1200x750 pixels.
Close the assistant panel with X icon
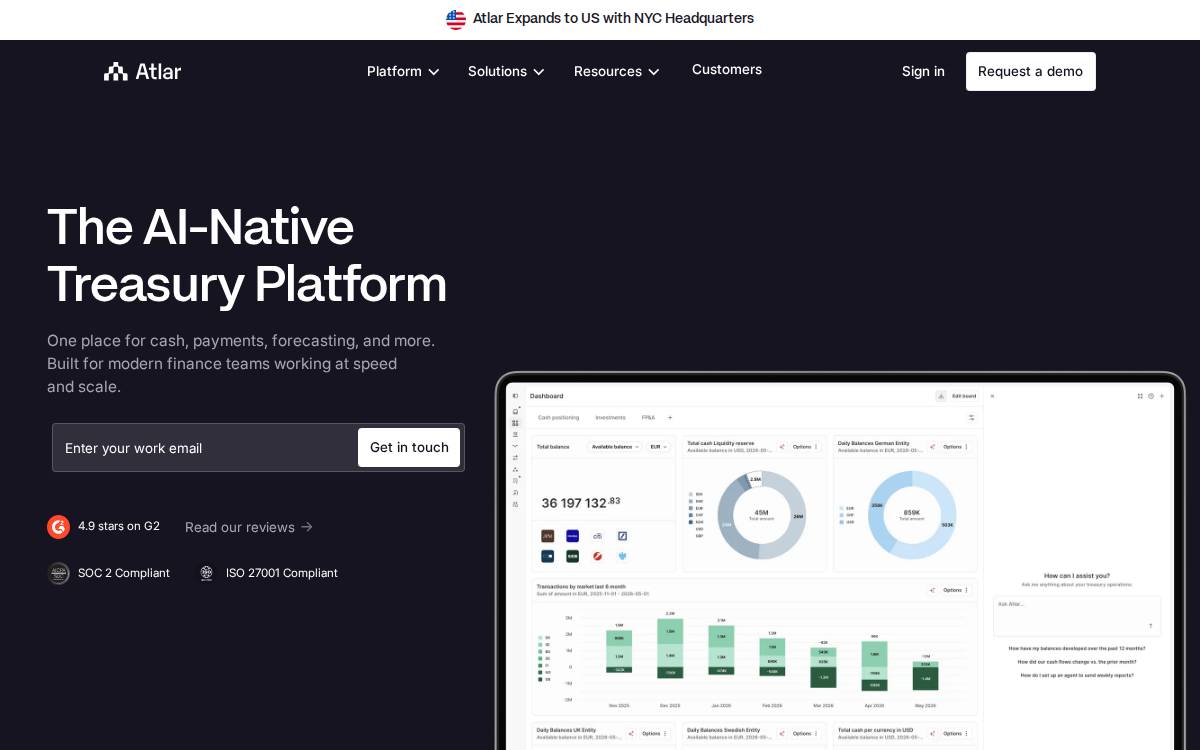pyautogui.click(x=992, y=396)
